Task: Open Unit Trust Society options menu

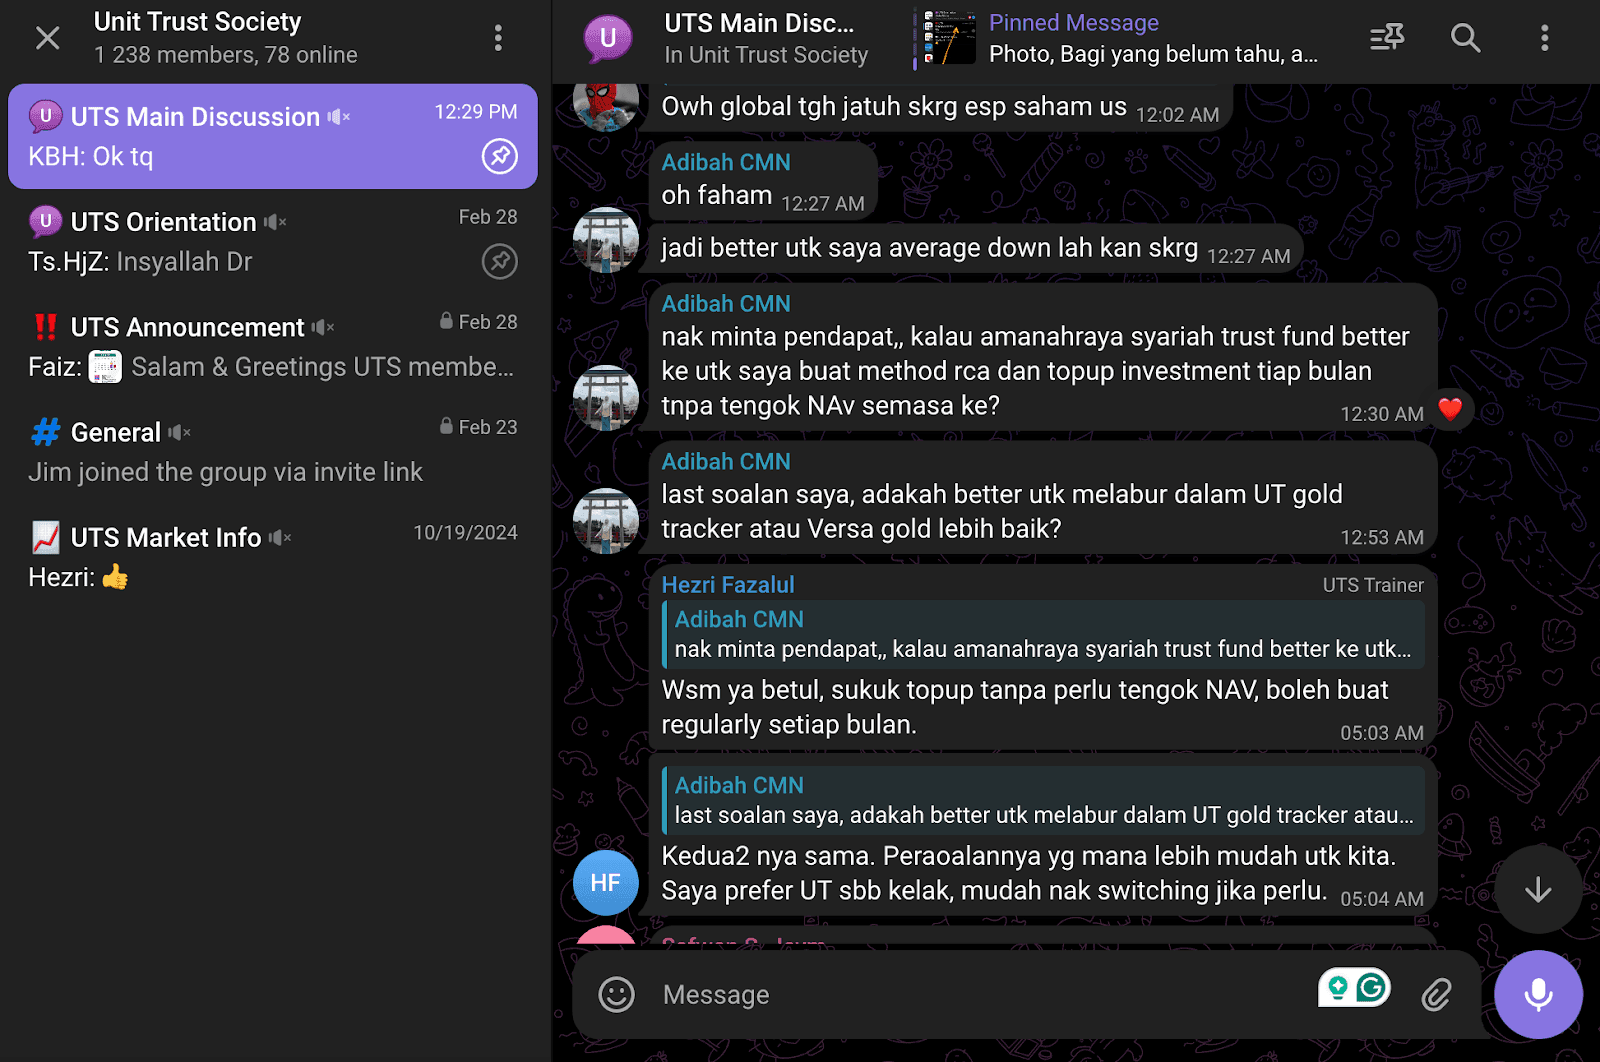Action: pos(498,38)
